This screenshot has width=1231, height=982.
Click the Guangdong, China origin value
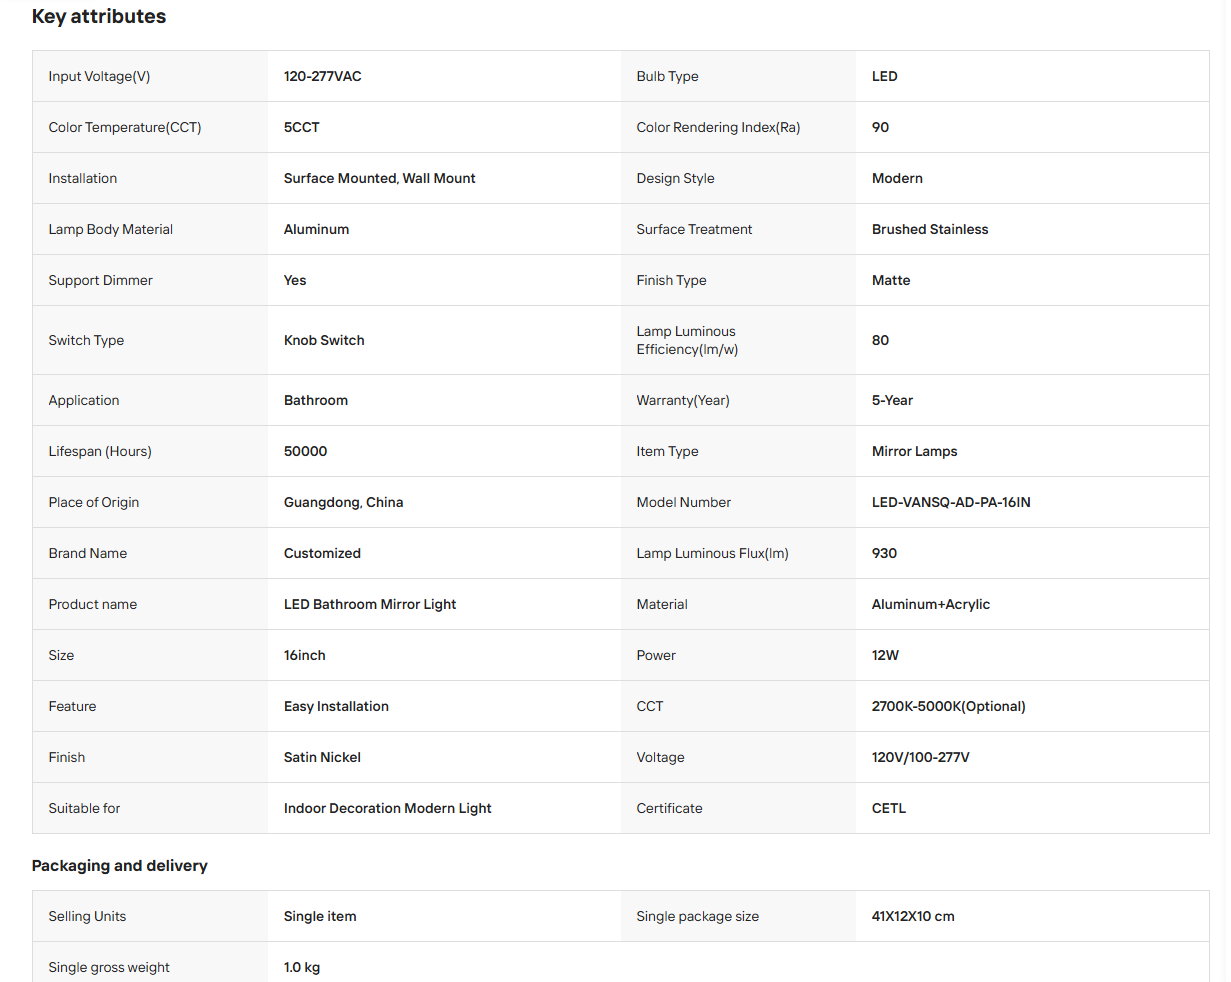tap(343, 502)
